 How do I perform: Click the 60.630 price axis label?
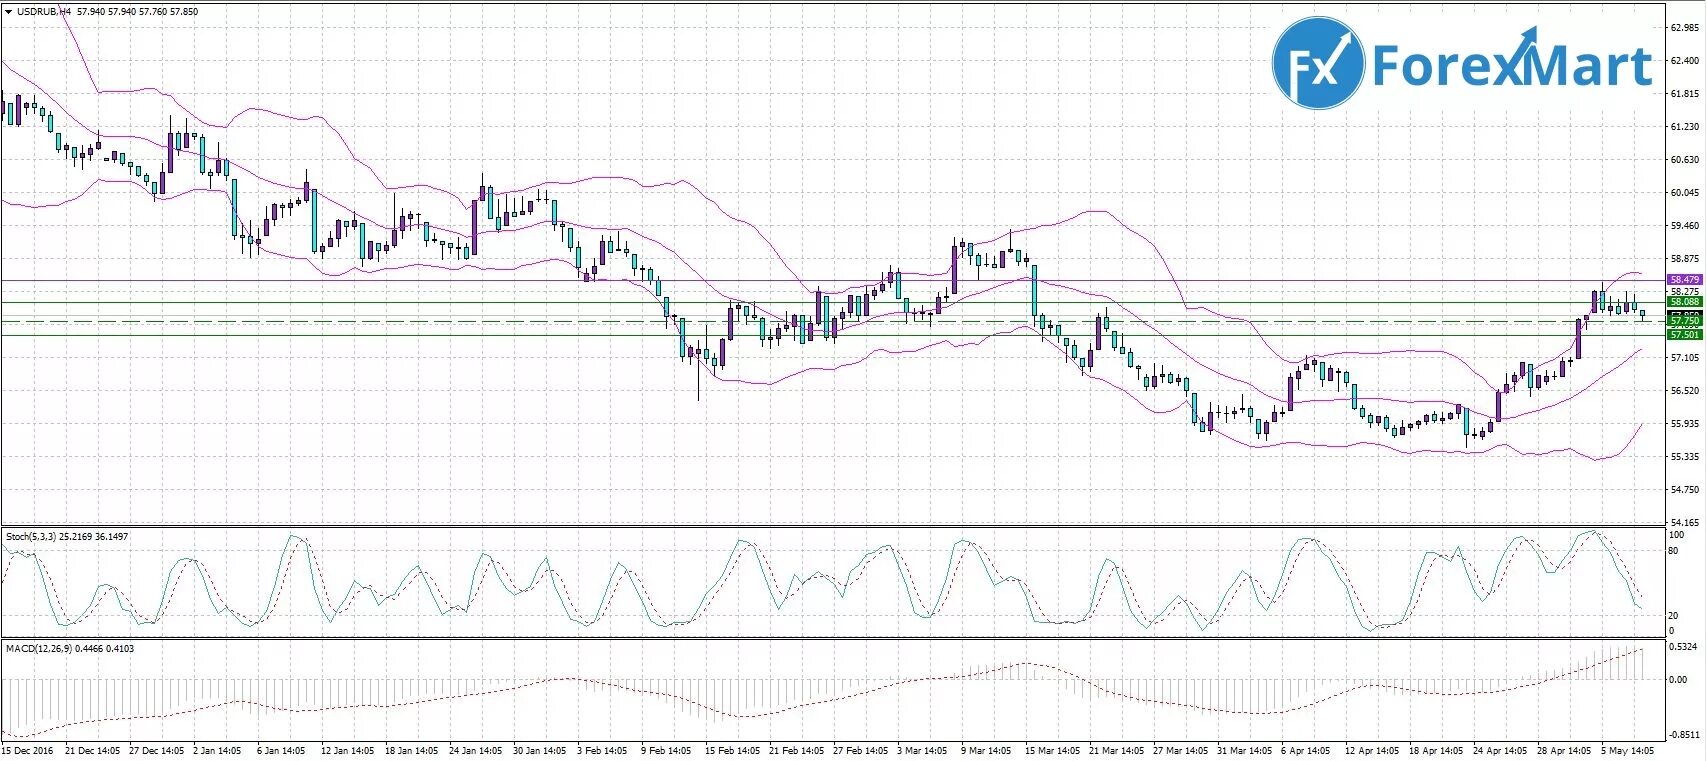click(x=1685, y=160)
